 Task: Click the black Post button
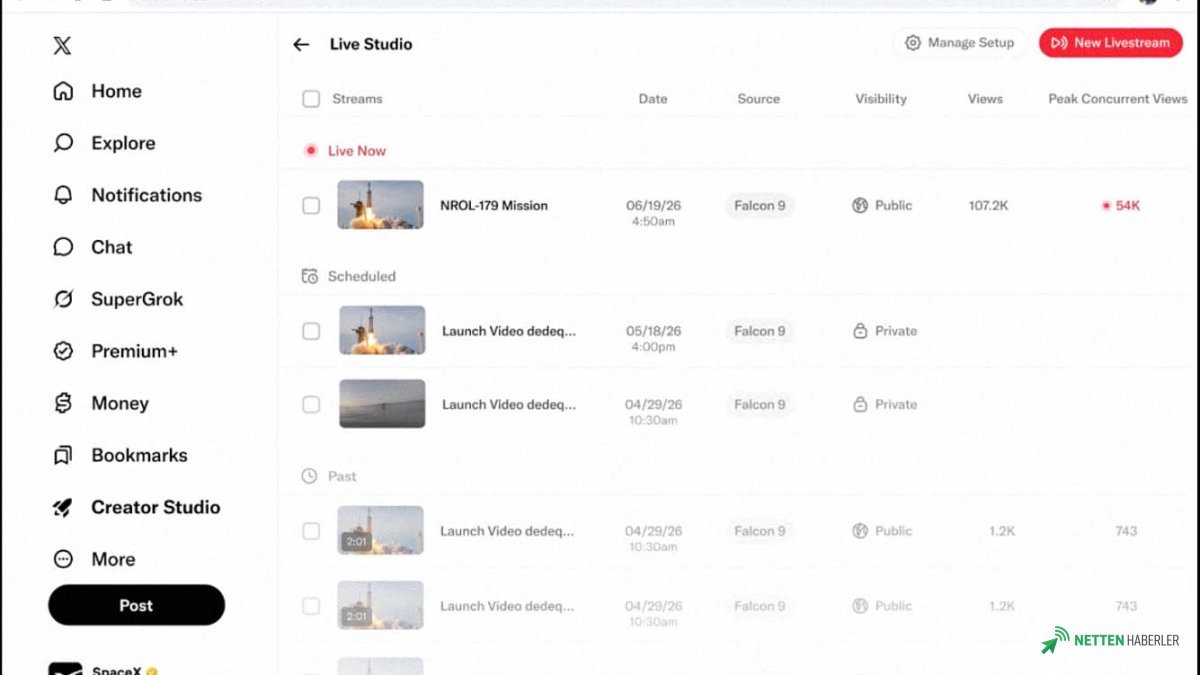(x=136, y=605)
